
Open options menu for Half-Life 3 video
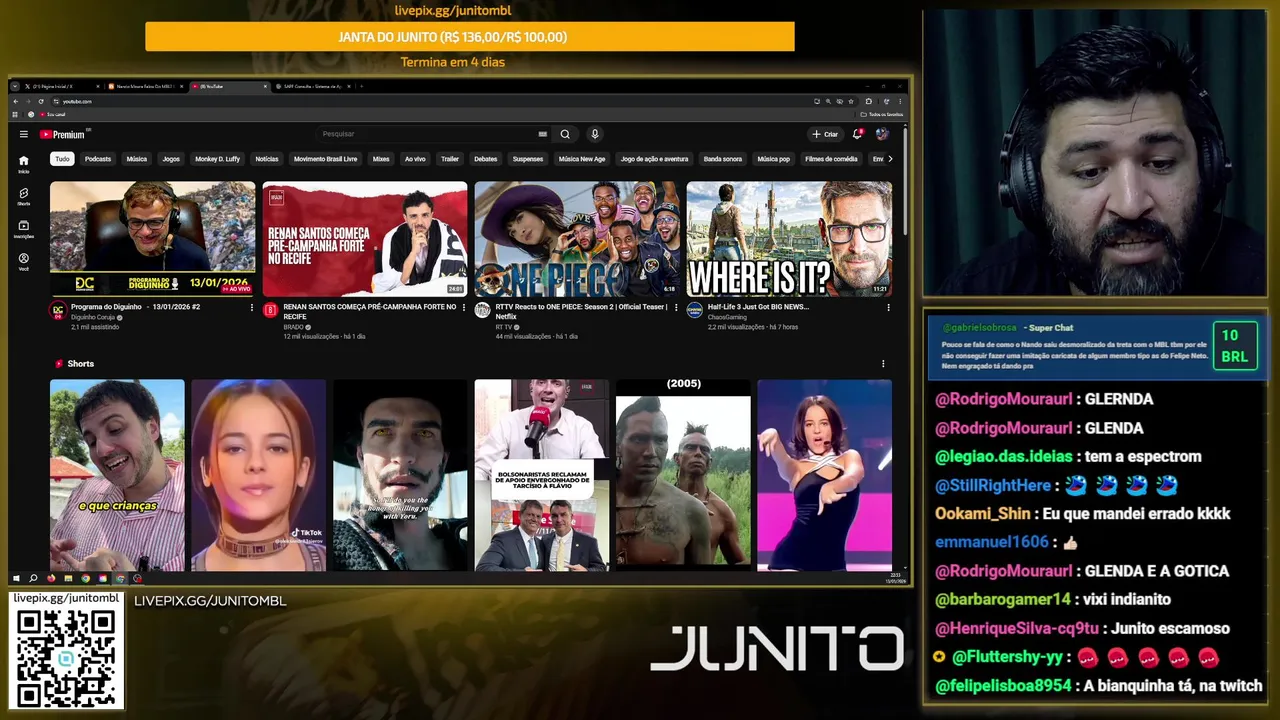(x=888, y=308)
